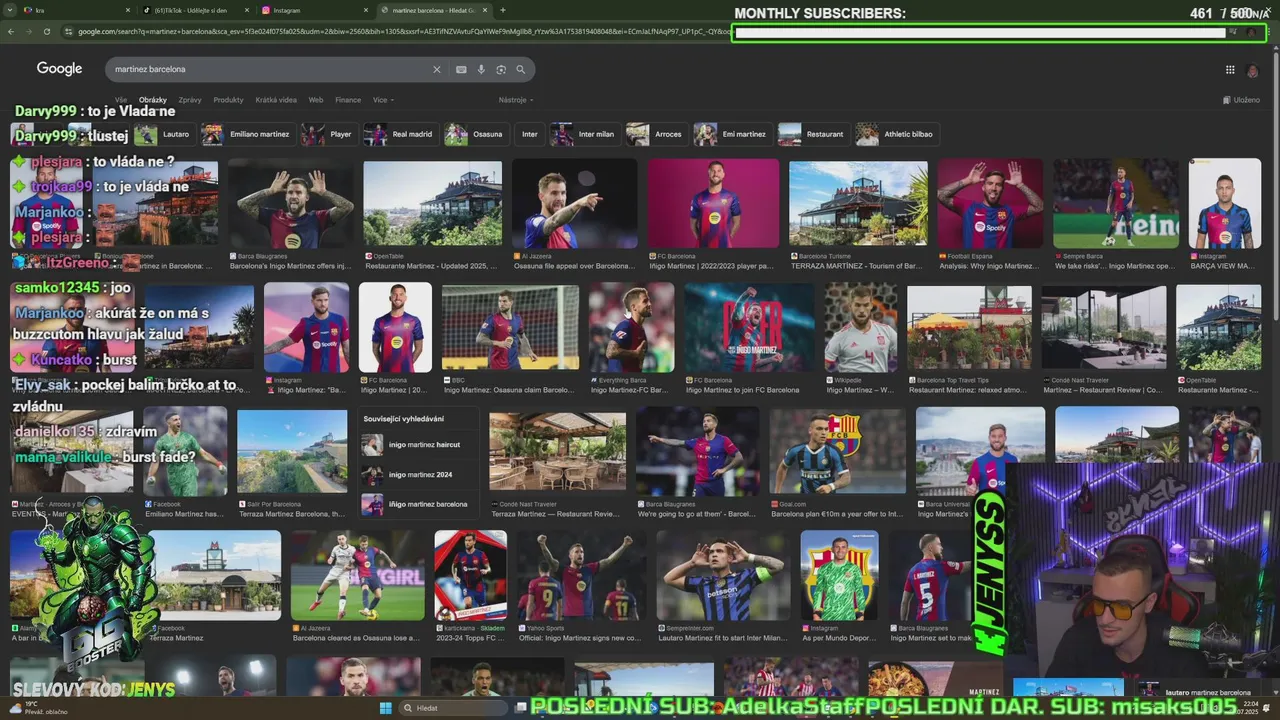Open the 'Zprávy' search category
The height and width of the screenshot is (720, 1280).
pyautogui.click(x=190, y=100)
